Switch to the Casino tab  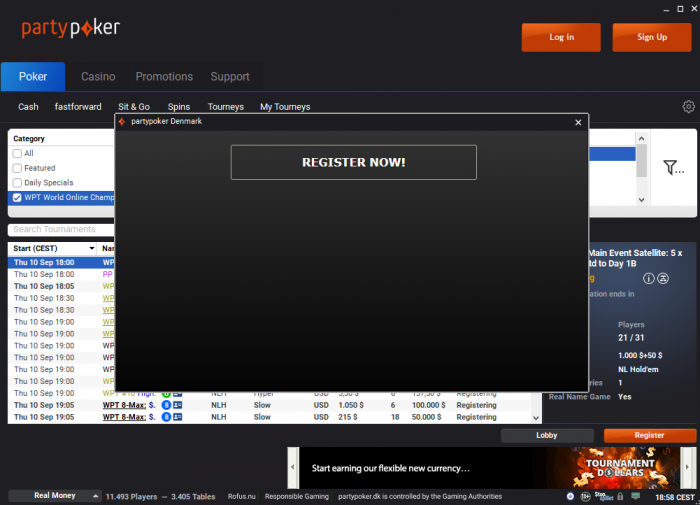click(x=98, y=77)
